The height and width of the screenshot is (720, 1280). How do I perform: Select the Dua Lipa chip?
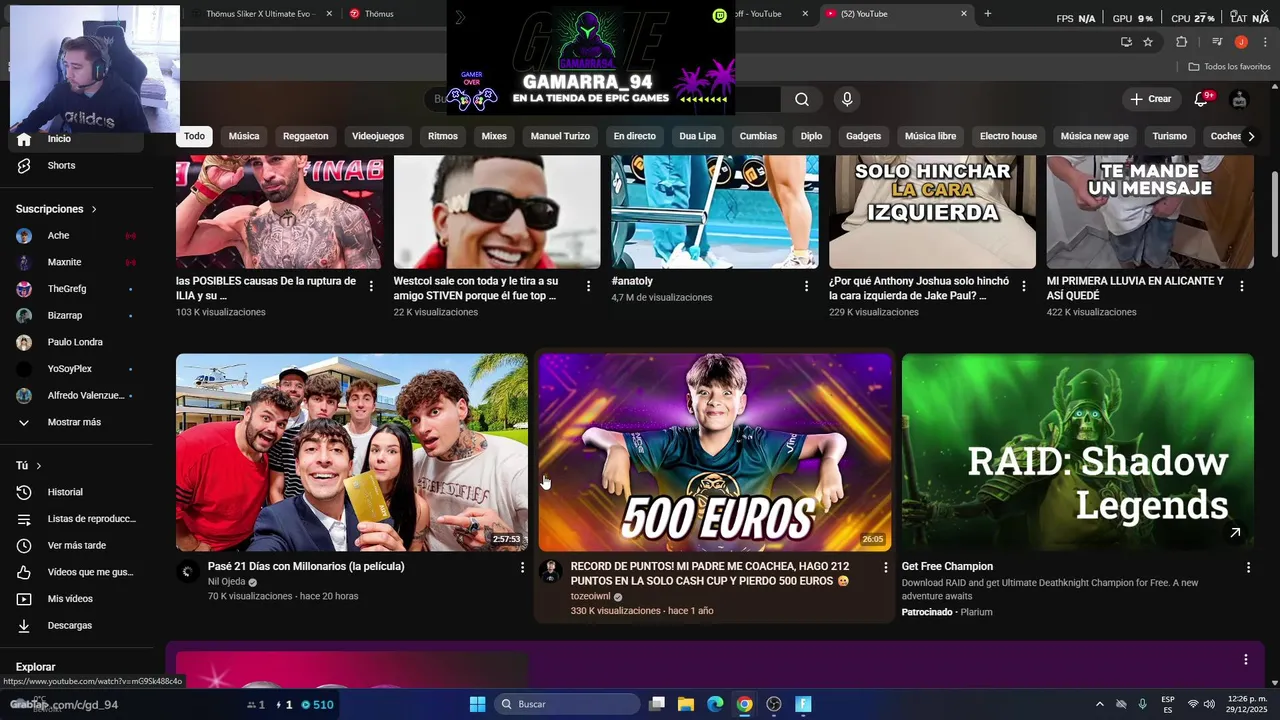[698, 136]
